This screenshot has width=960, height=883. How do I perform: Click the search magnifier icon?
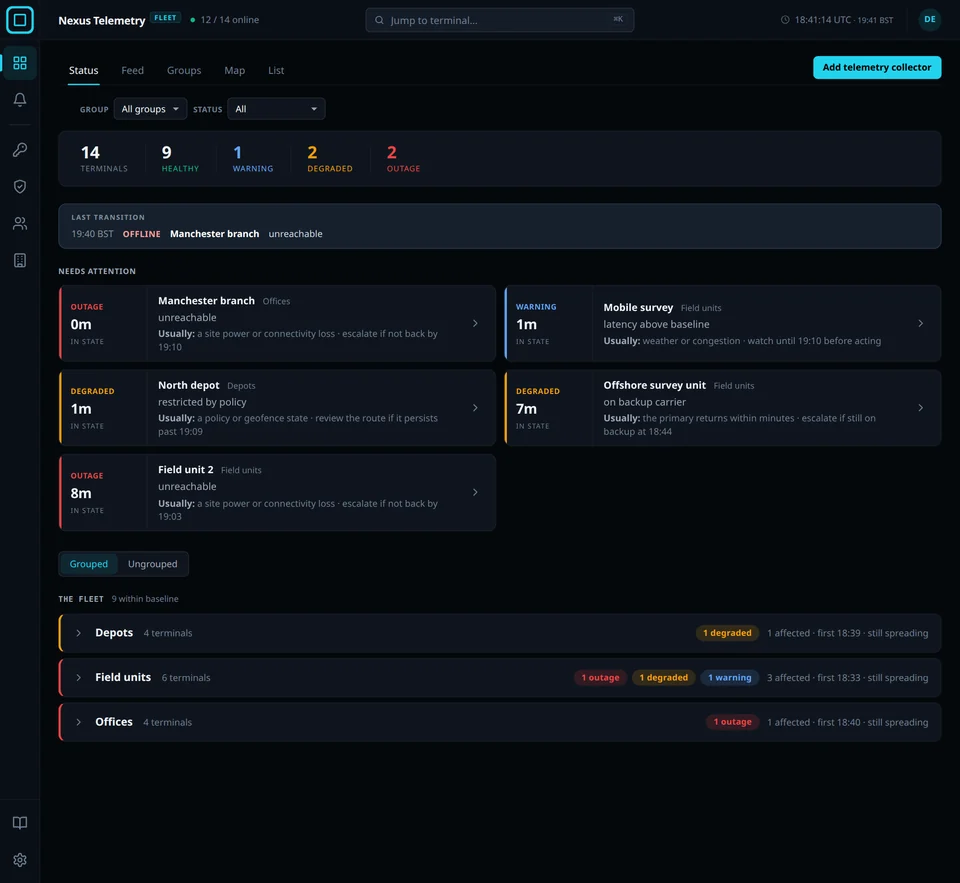coord(380,20)
